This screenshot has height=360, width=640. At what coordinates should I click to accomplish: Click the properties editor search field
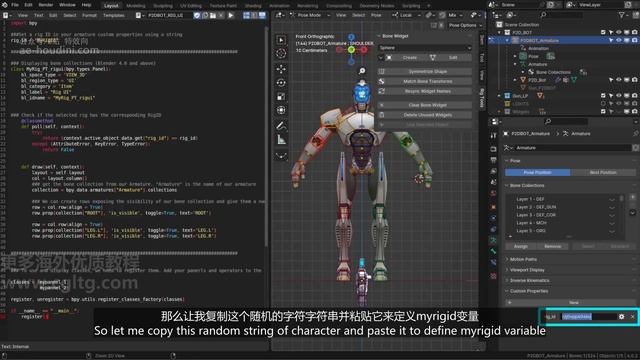[x=565, y=122]
